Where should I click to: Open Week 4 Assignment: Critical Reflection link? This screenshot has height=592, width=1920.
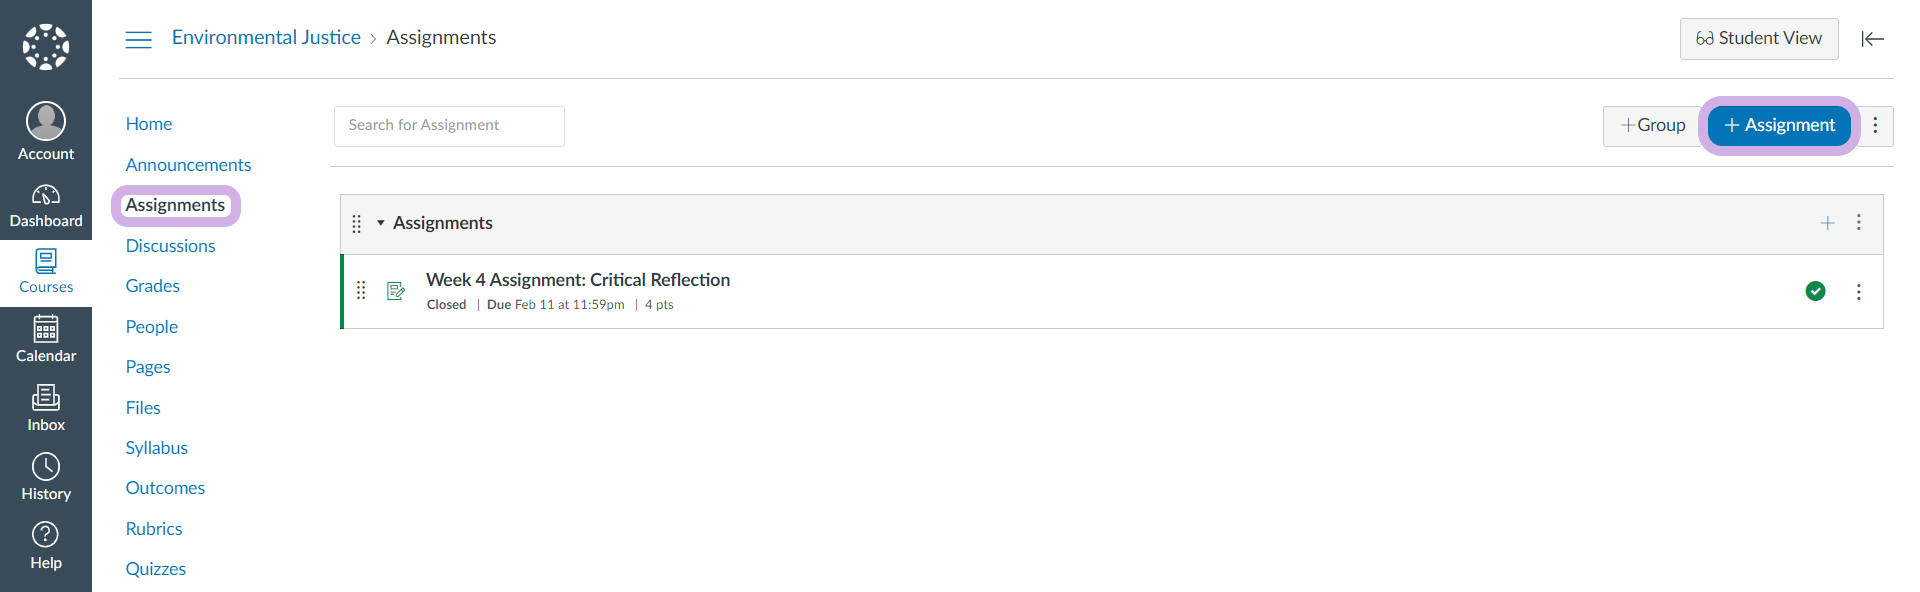point(578,280)
